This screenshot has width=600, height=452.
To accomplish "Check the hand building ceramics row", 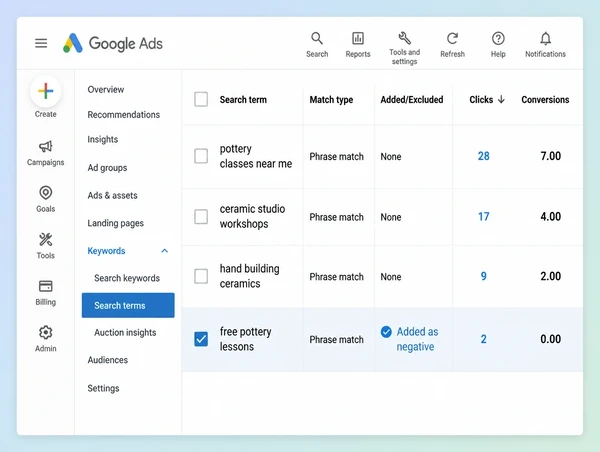I will tap(201, 276).
